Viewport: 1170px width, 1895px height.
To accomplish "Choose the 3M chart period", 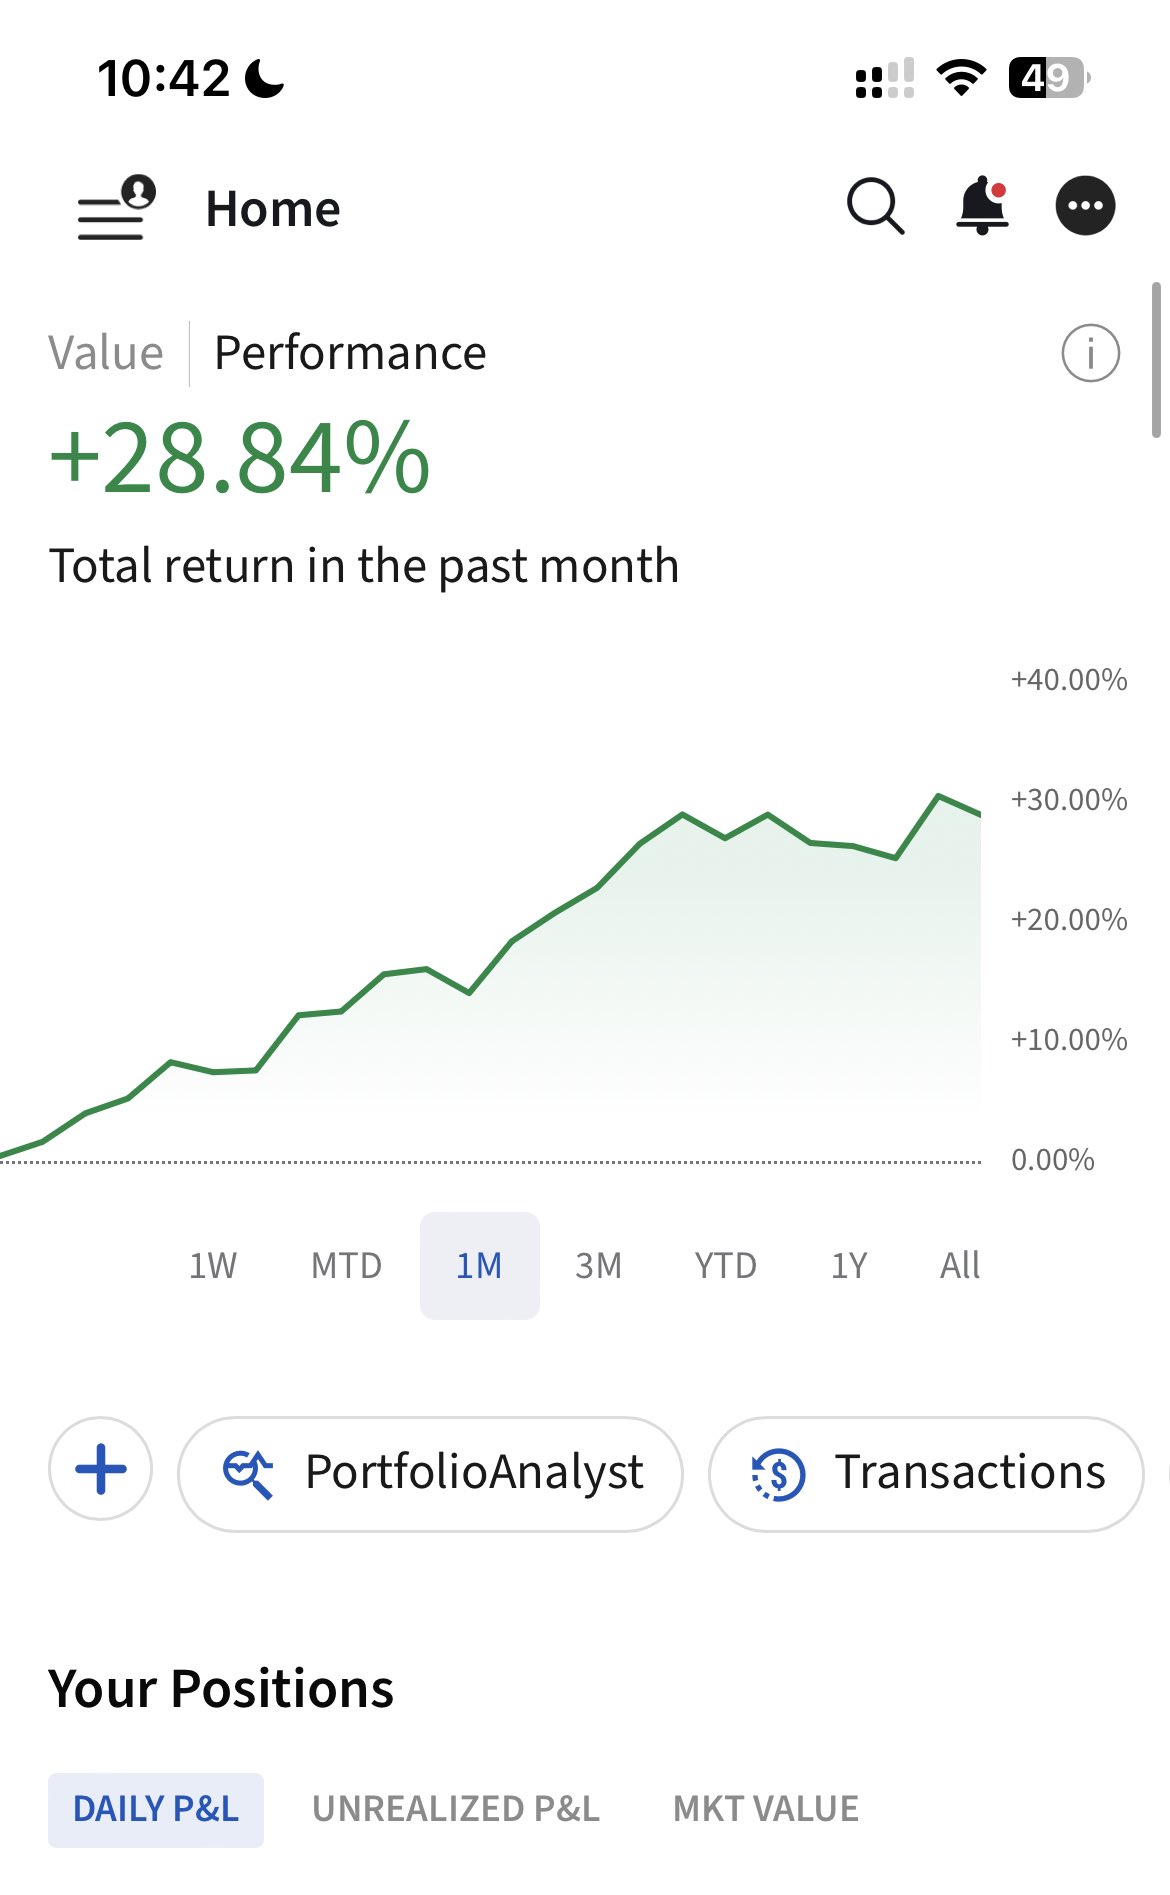I will 598,1266.
